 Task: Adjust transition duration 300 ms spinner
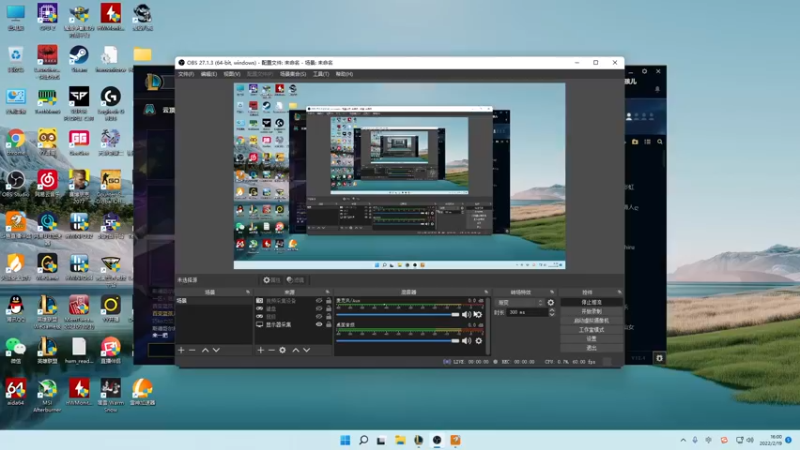(526, 312)
